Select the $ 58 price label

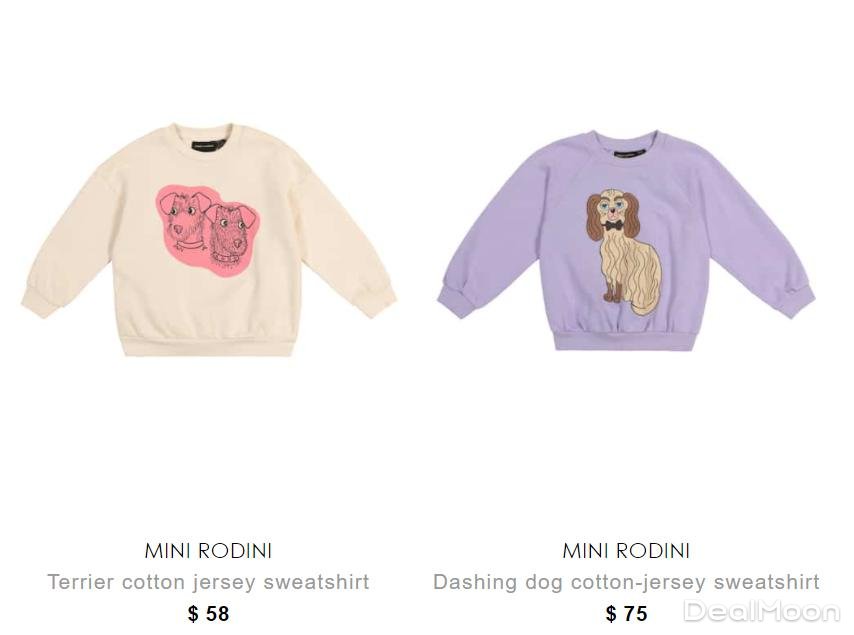pos(208,614)
